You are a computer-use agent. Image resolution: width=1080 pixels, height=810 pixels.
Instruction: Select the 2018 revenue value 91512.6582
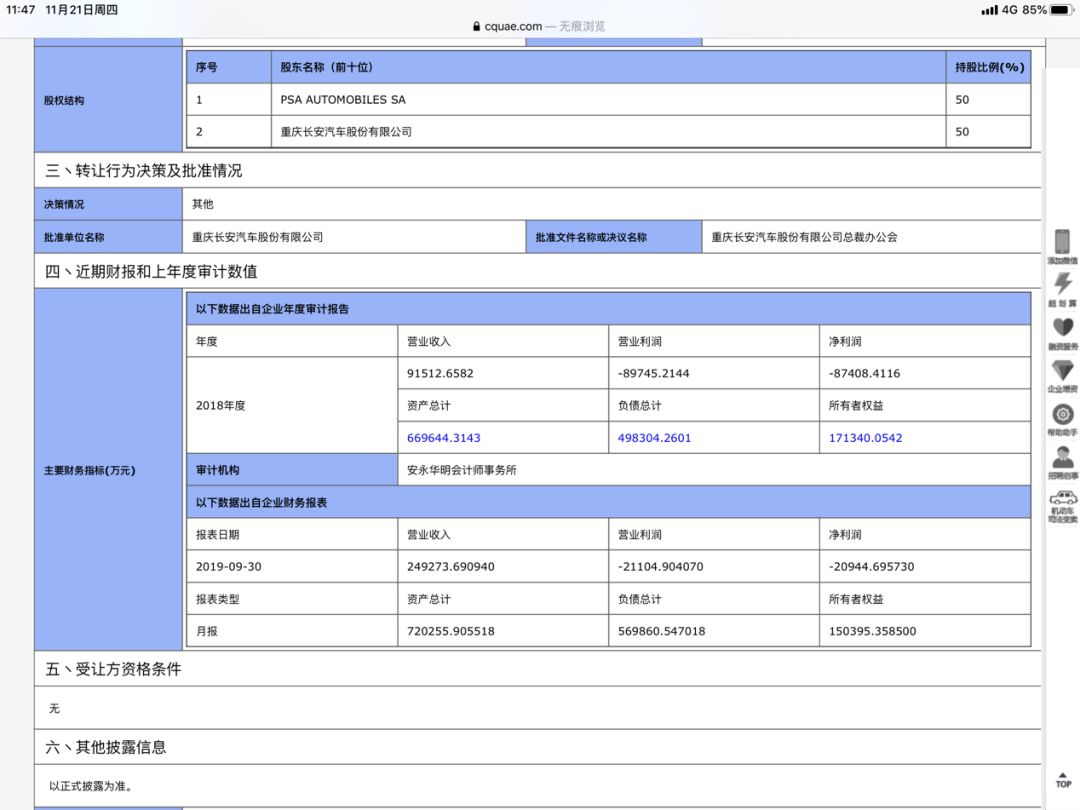pos(440,373)
